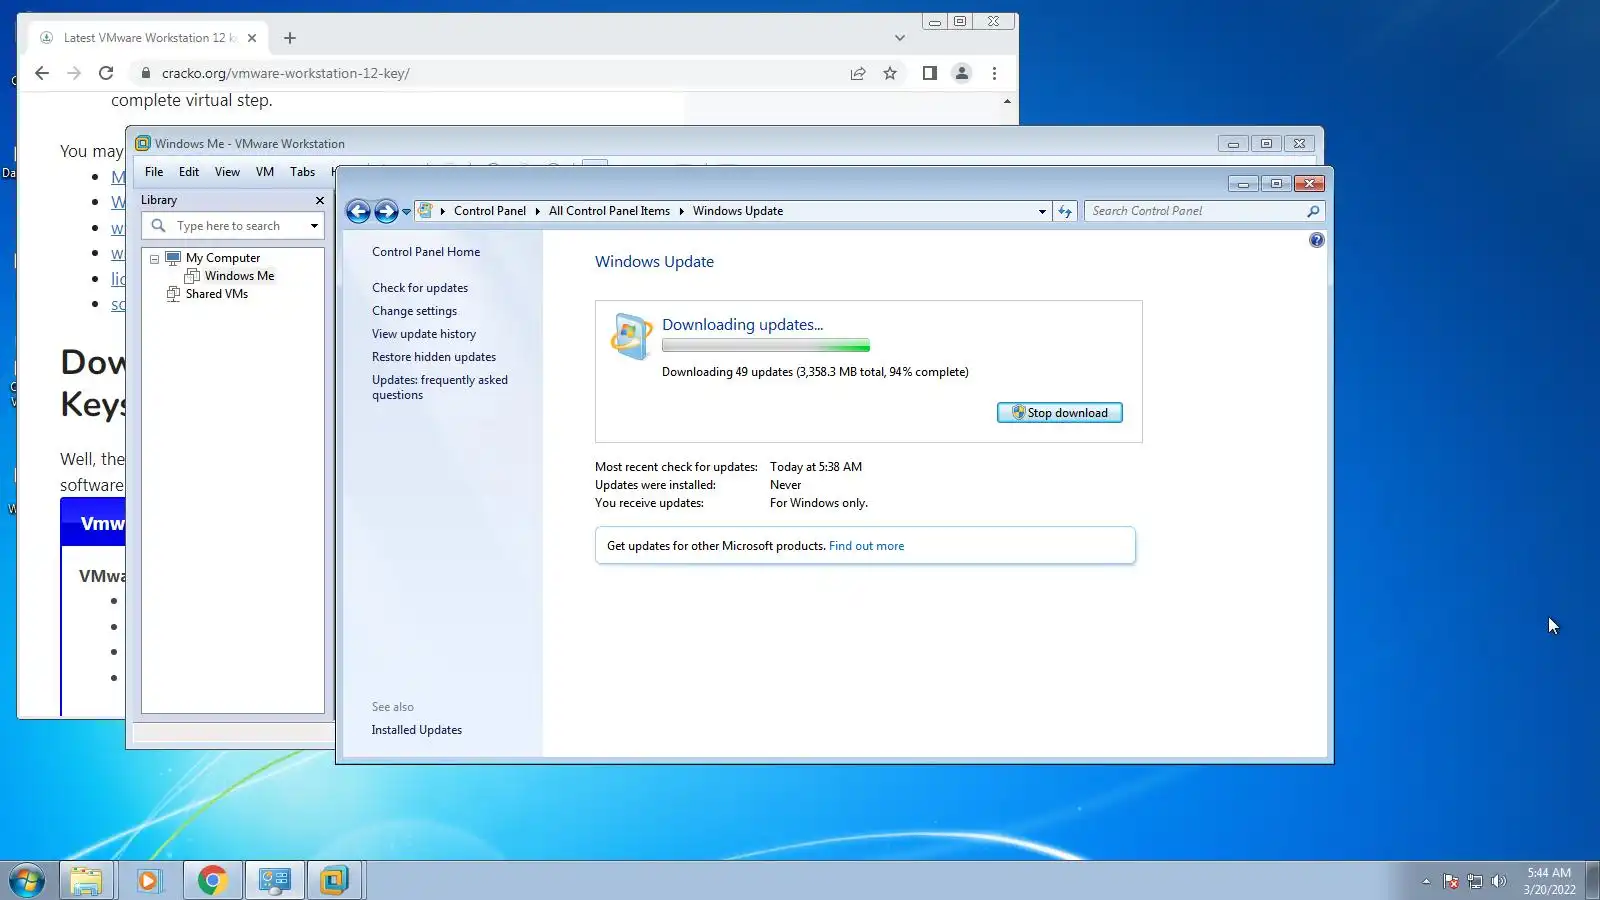1600x900 pixels.
Task: Switch to Chrome from the taskbar
Action: point(212,881)
